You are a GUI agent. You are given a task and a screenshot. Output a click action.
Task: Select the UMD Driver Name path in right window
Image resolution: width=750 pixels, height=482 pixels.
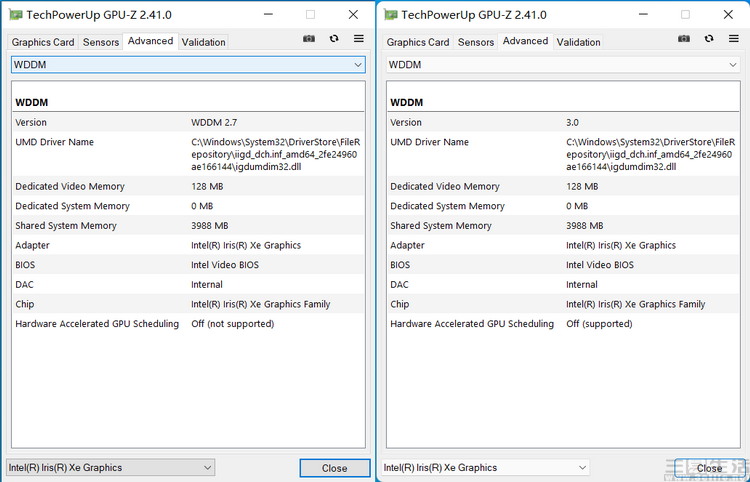651,154
